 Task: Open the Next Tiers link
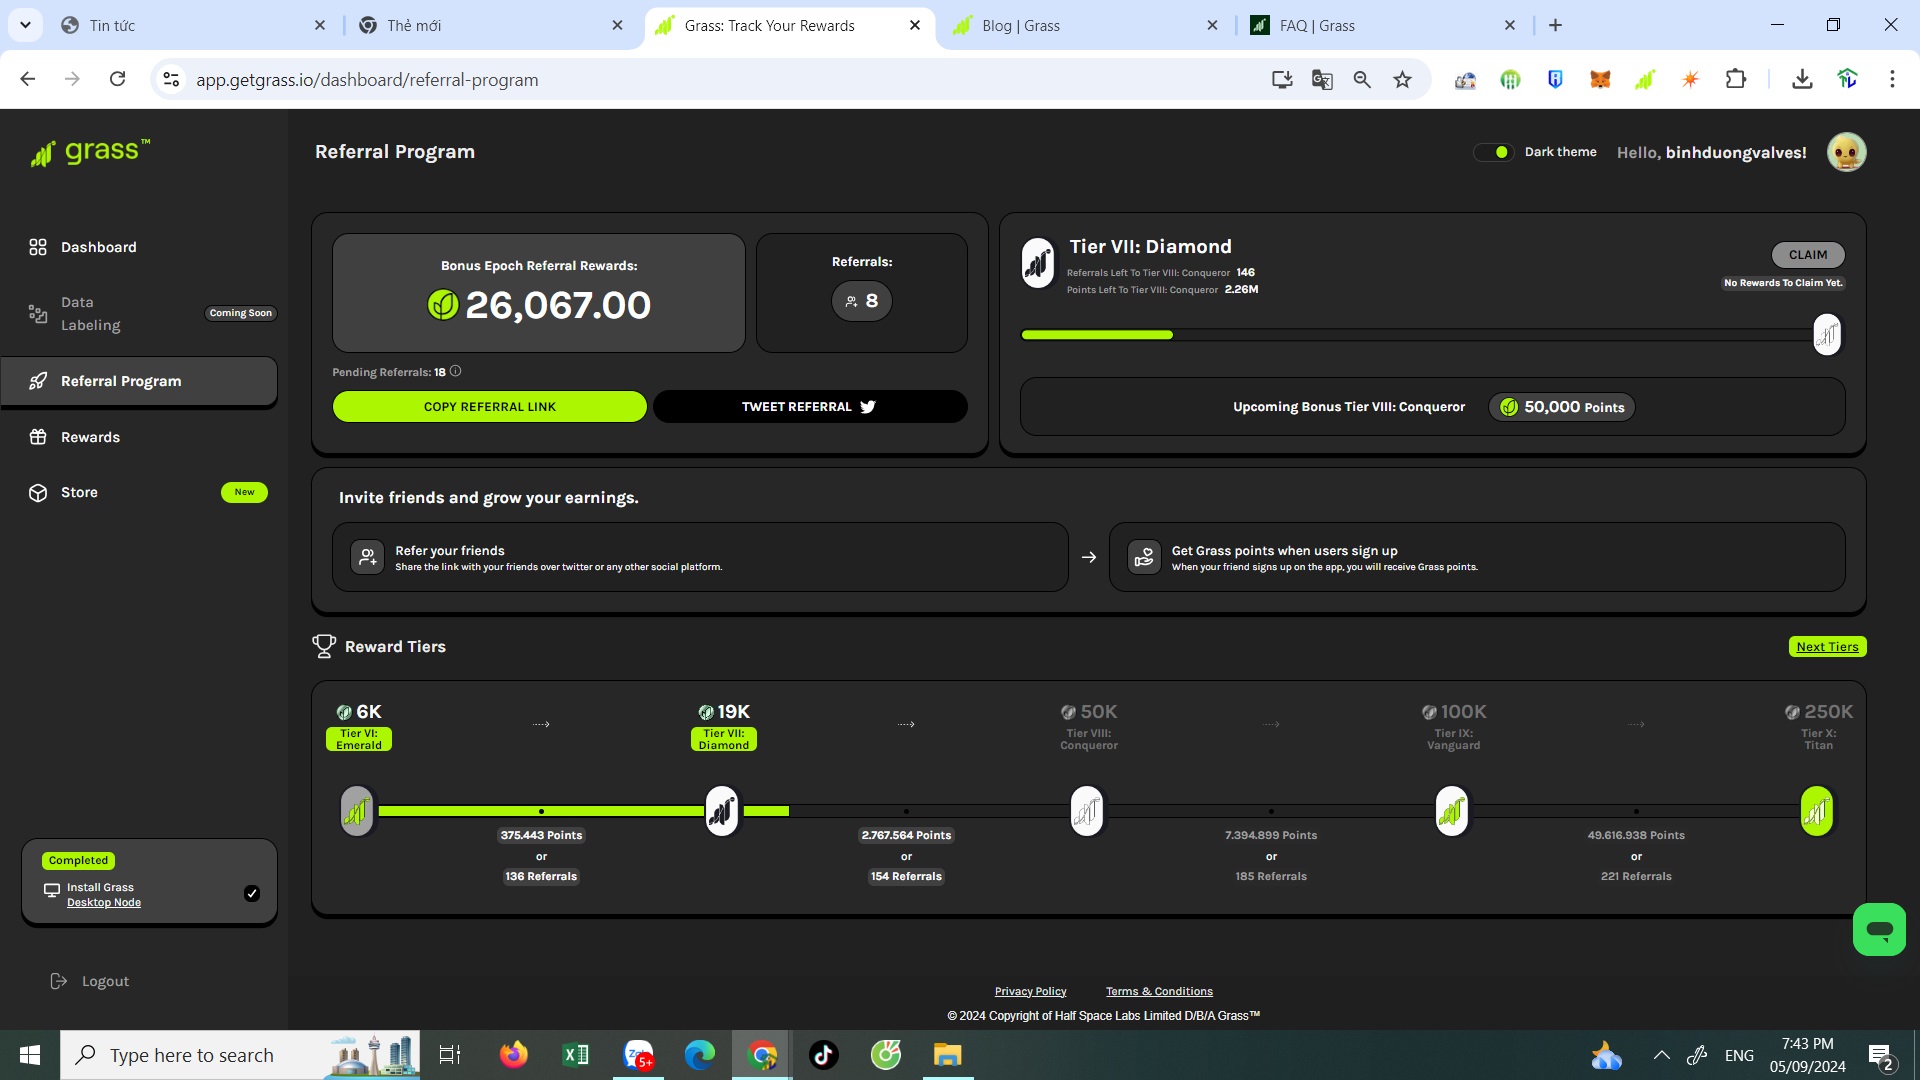point(1827,647)
